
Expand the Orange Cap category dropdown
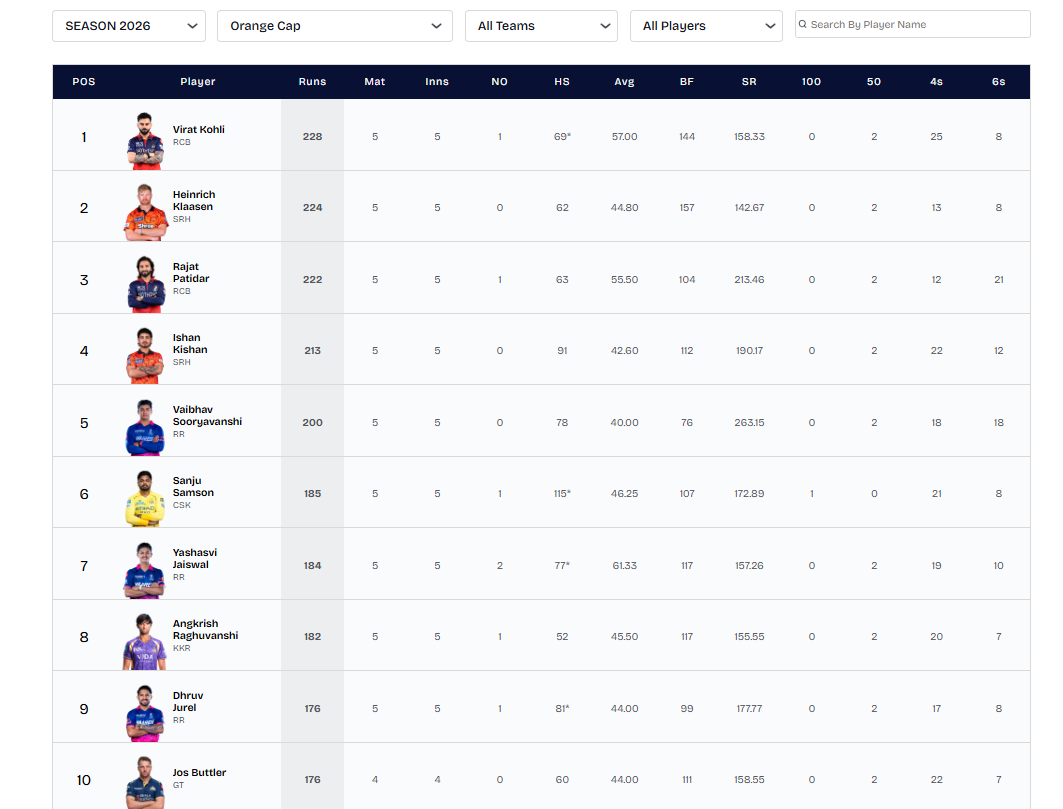[334, 26]
